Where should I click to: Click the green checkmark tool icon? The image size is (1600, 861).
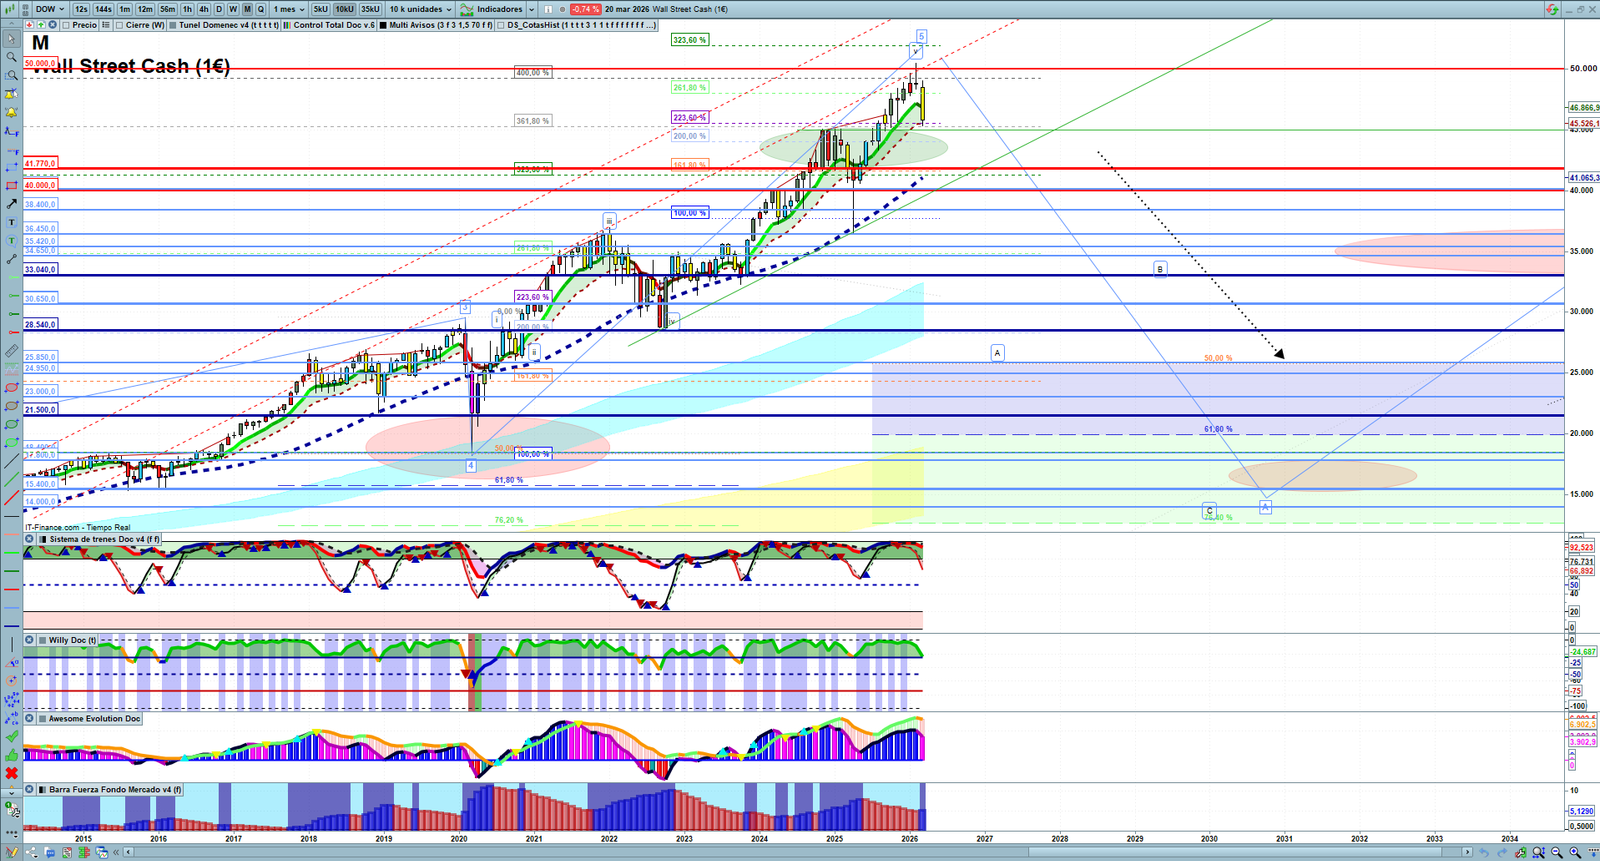pyautogui.click(x=11, y=736)
